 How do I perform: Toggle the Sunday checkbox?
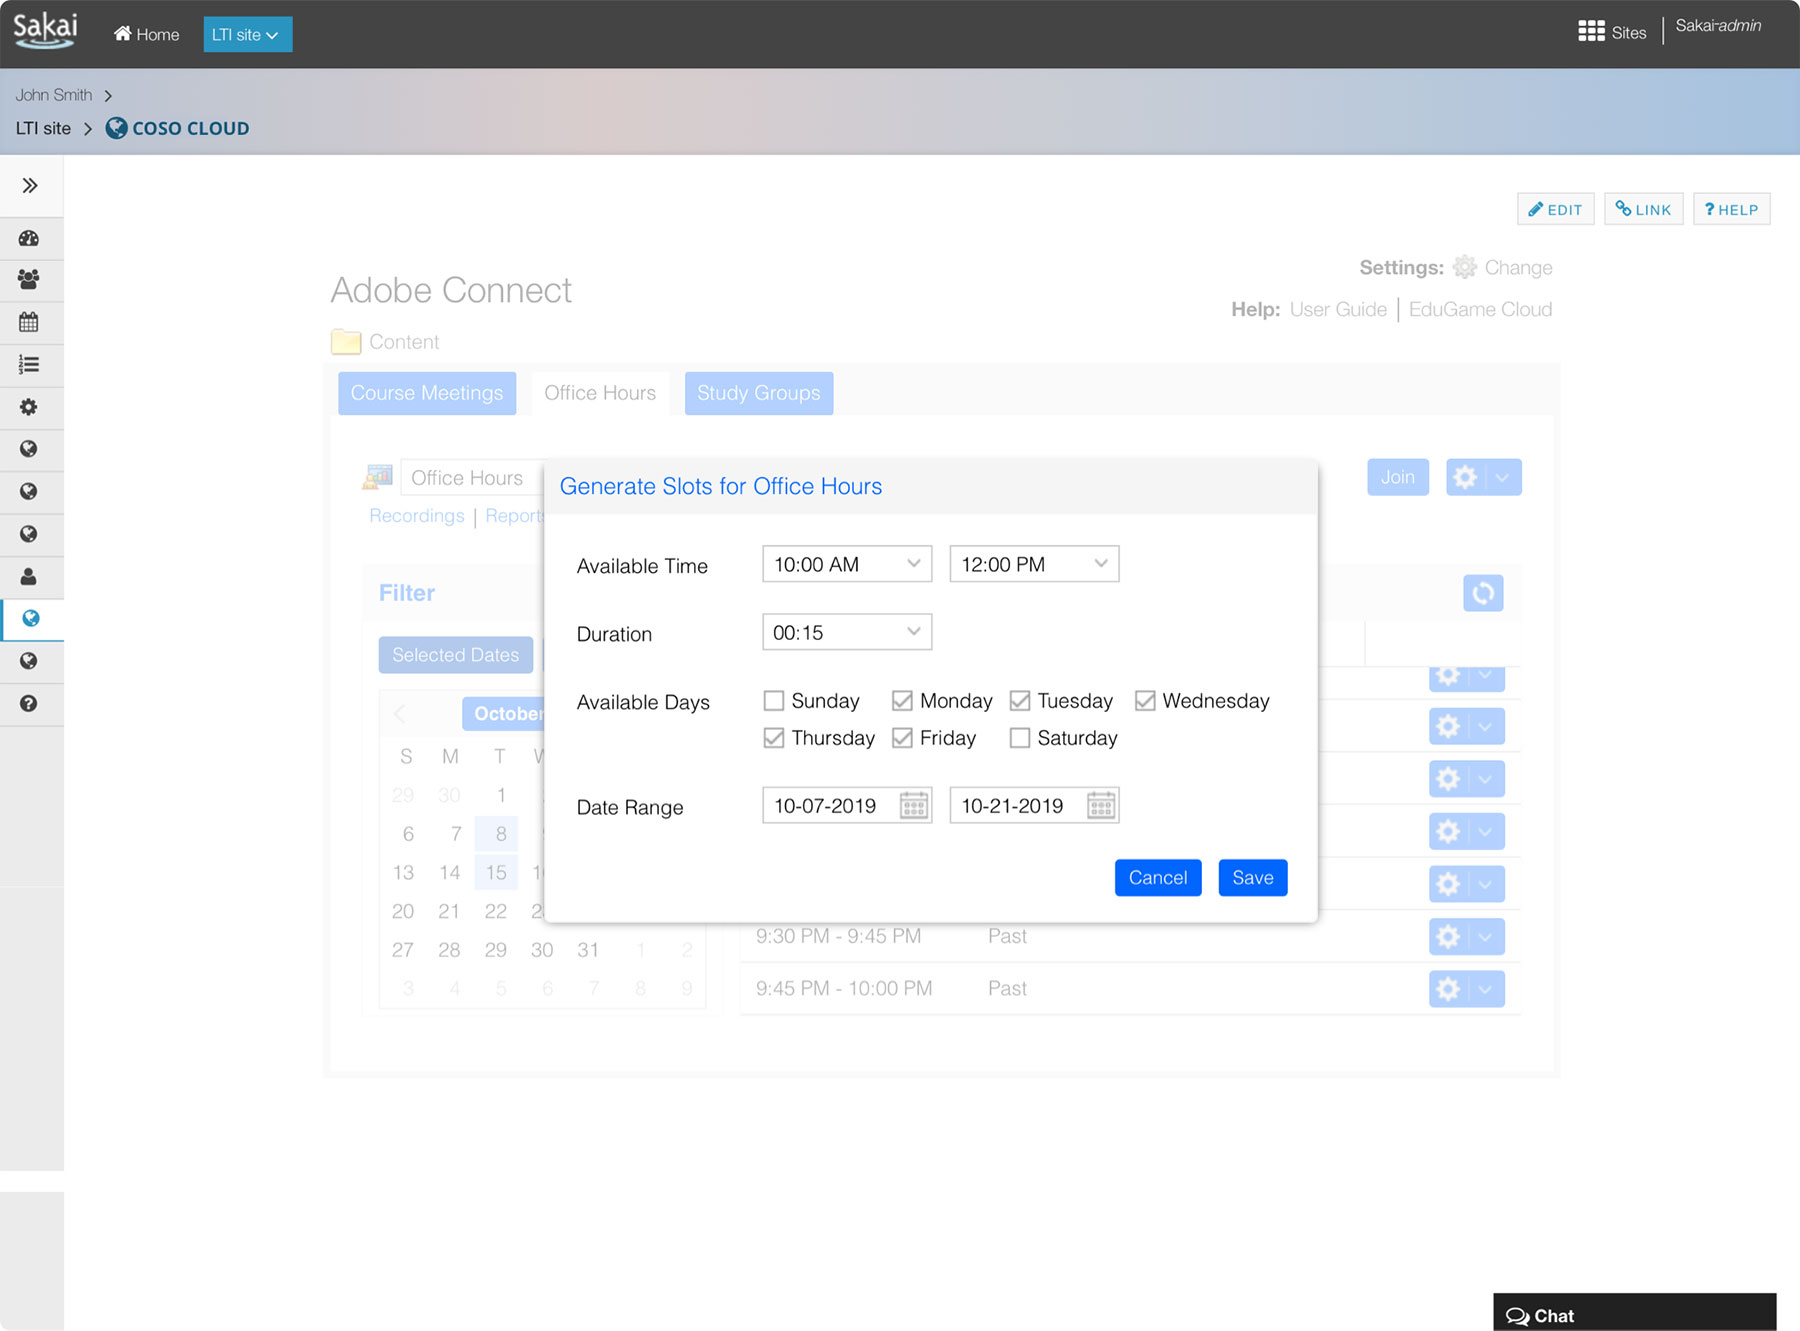(773, 700)
